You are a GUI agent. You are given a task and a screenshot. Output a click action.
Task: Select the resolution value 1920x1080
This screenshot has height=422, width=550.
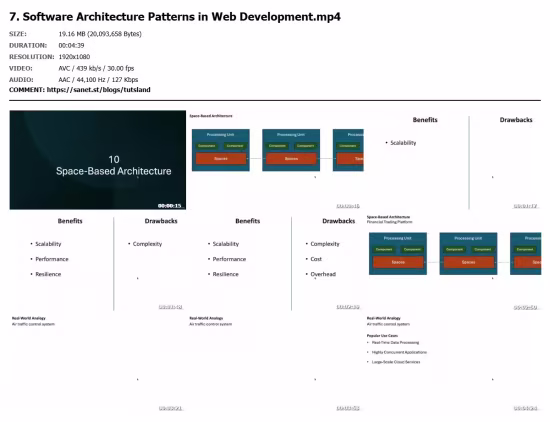(74, 56)
